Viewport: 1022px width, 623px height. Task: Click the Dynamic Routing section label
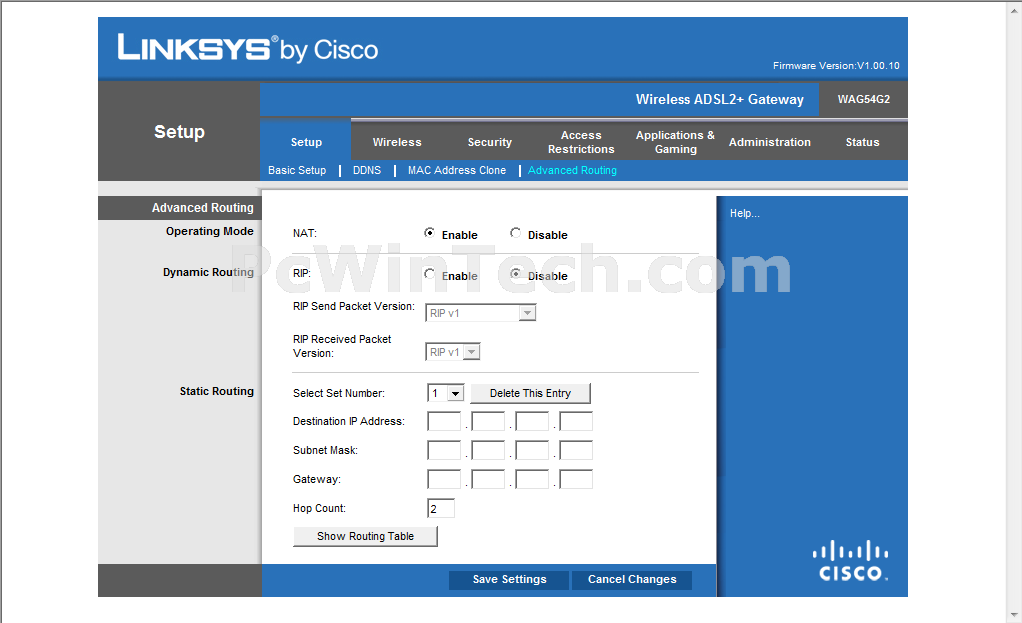pyautogui.click(x=208, y=272)
